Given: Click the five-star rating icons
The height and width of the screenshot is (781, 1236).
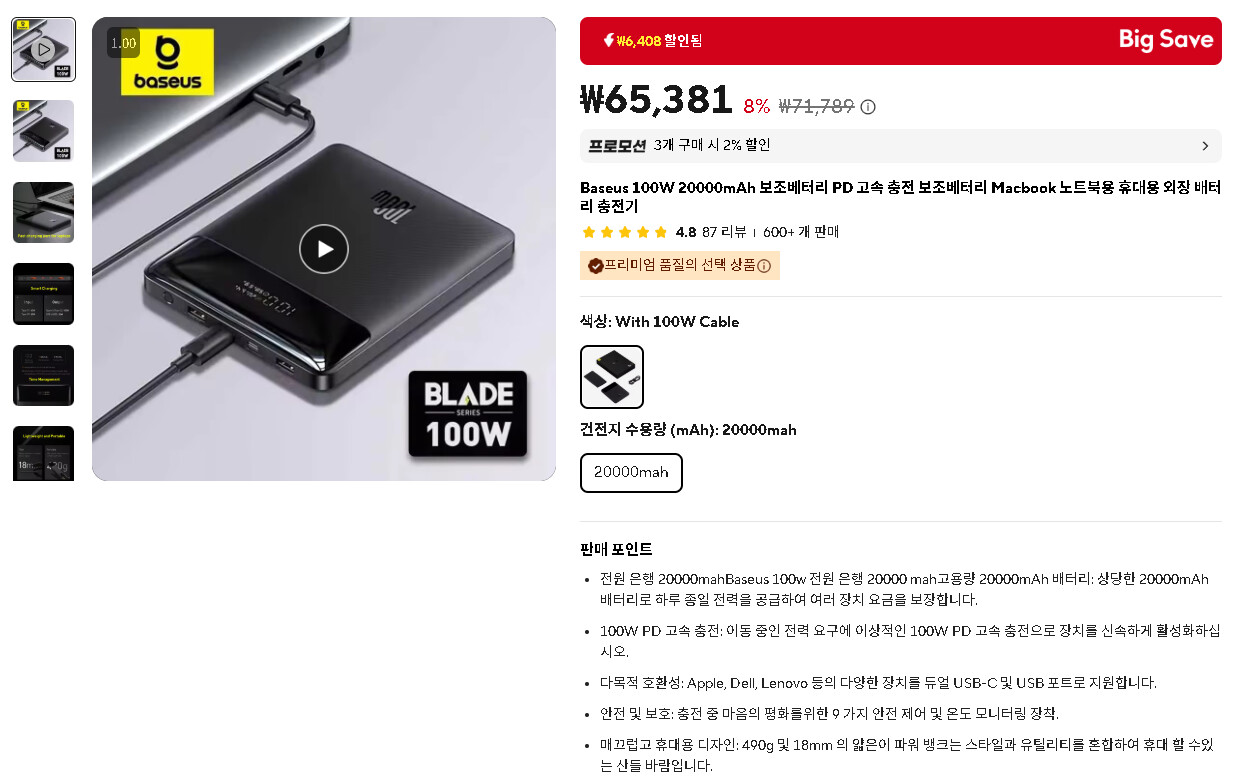Looking at the screenshot, I should click(625, 232).
